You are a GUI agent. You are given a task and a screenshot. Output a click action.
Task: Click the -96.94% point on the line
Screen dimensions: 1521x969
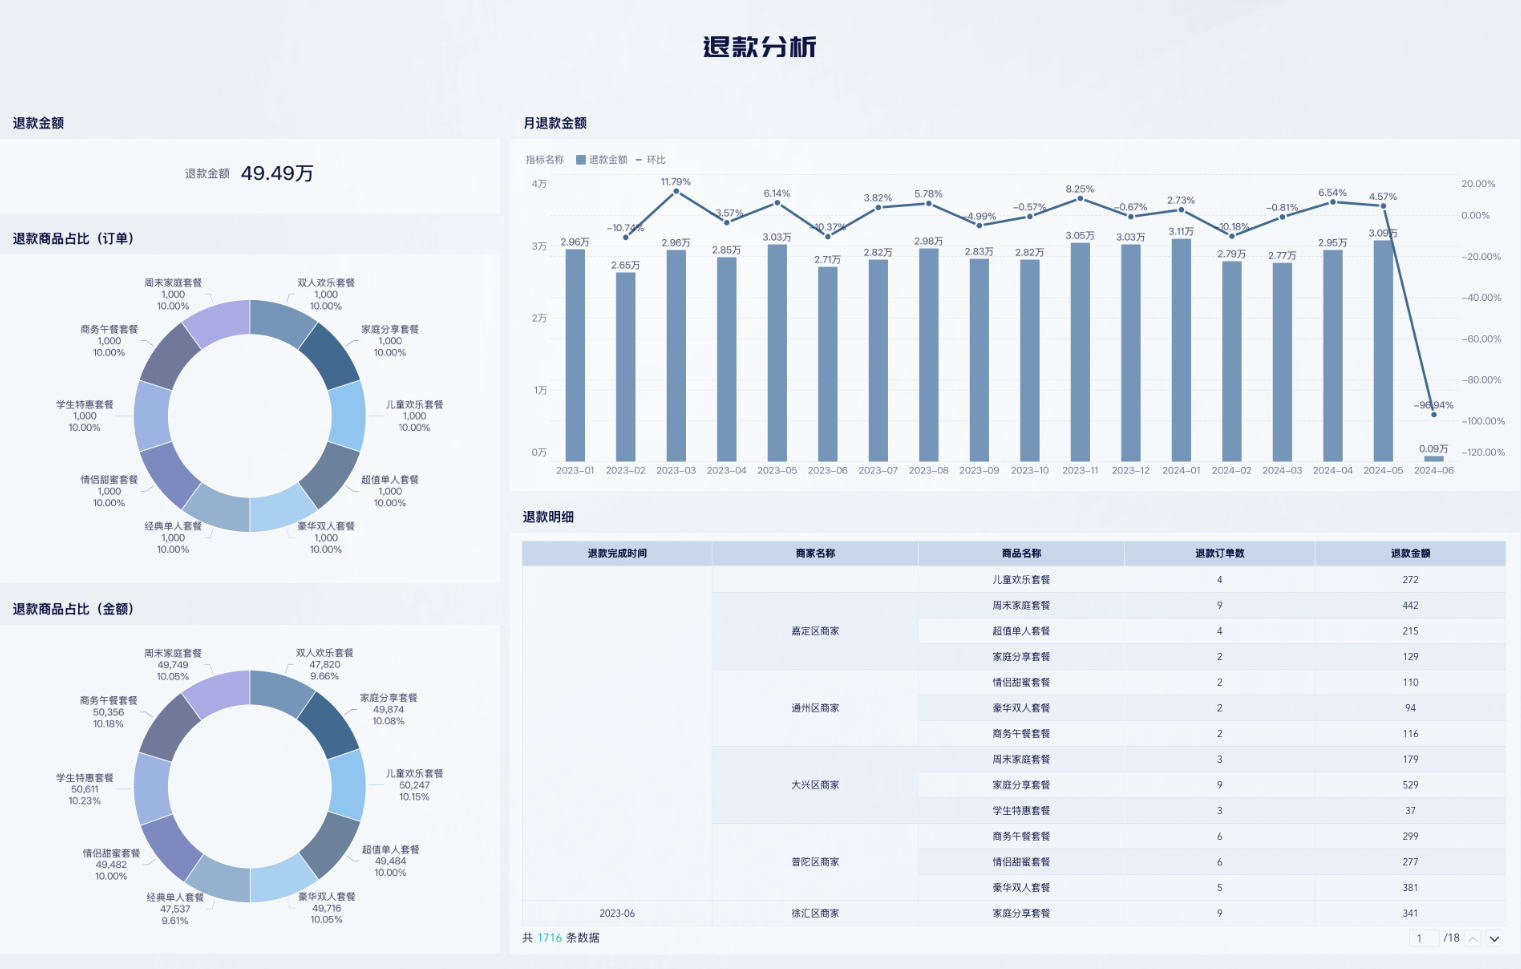coord(1434,414)
